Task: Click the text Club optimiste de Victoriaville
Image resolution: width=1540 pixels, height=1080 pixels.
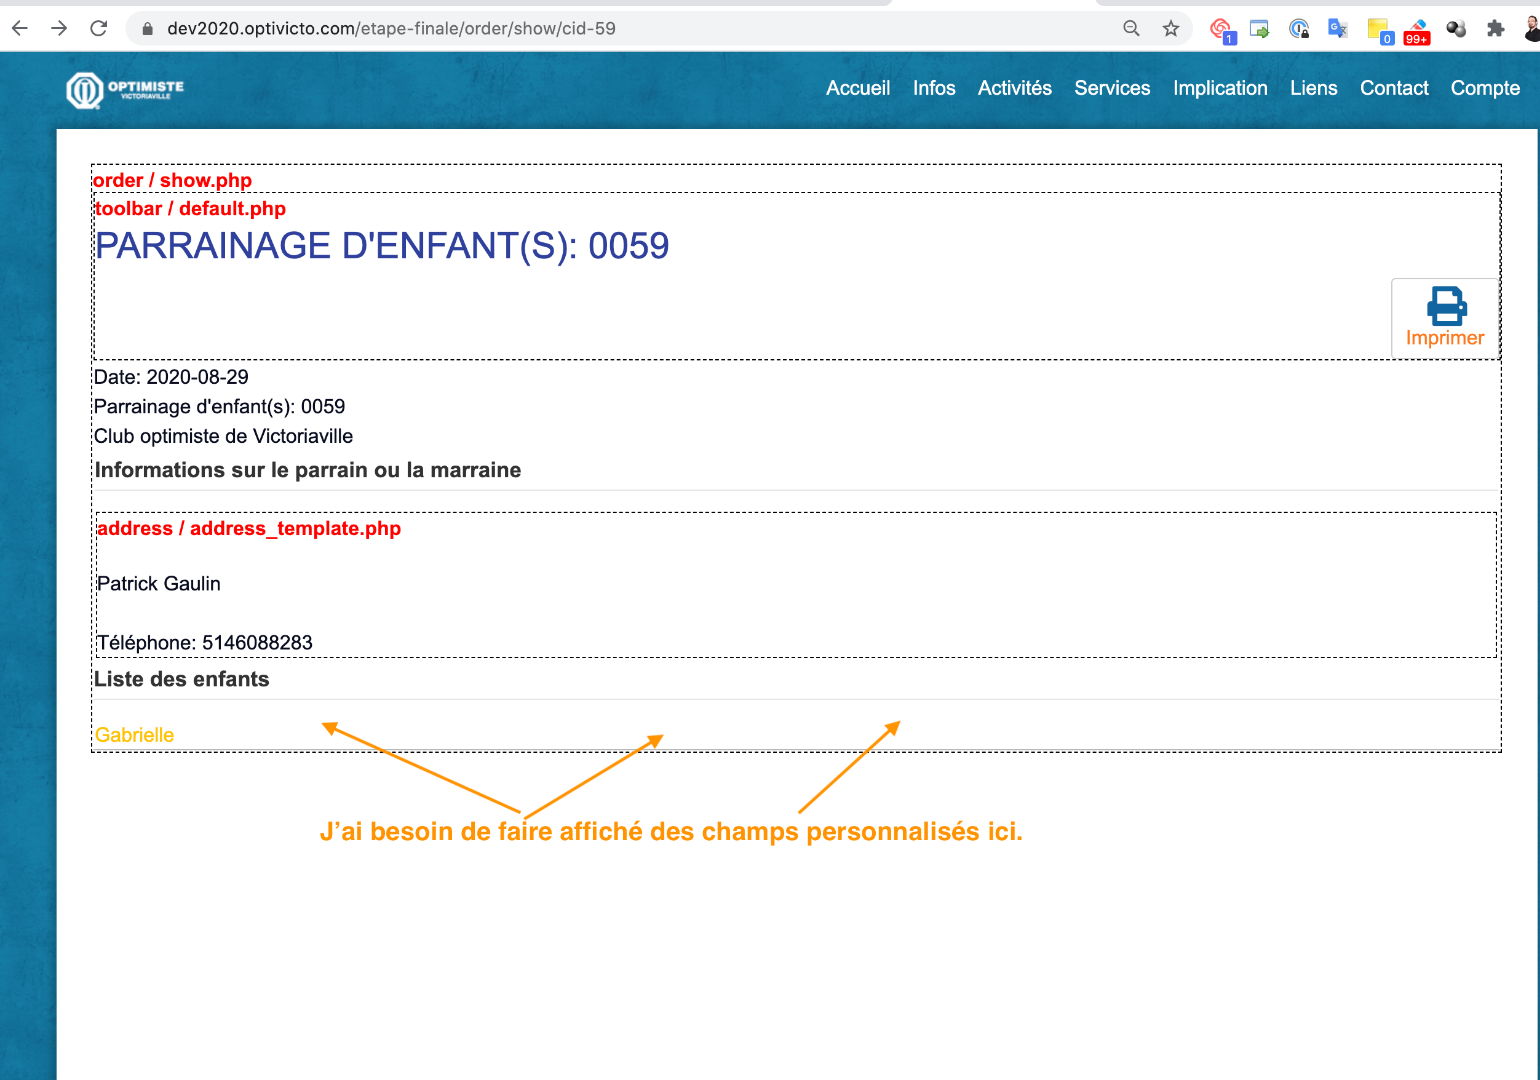Action: 223,436
